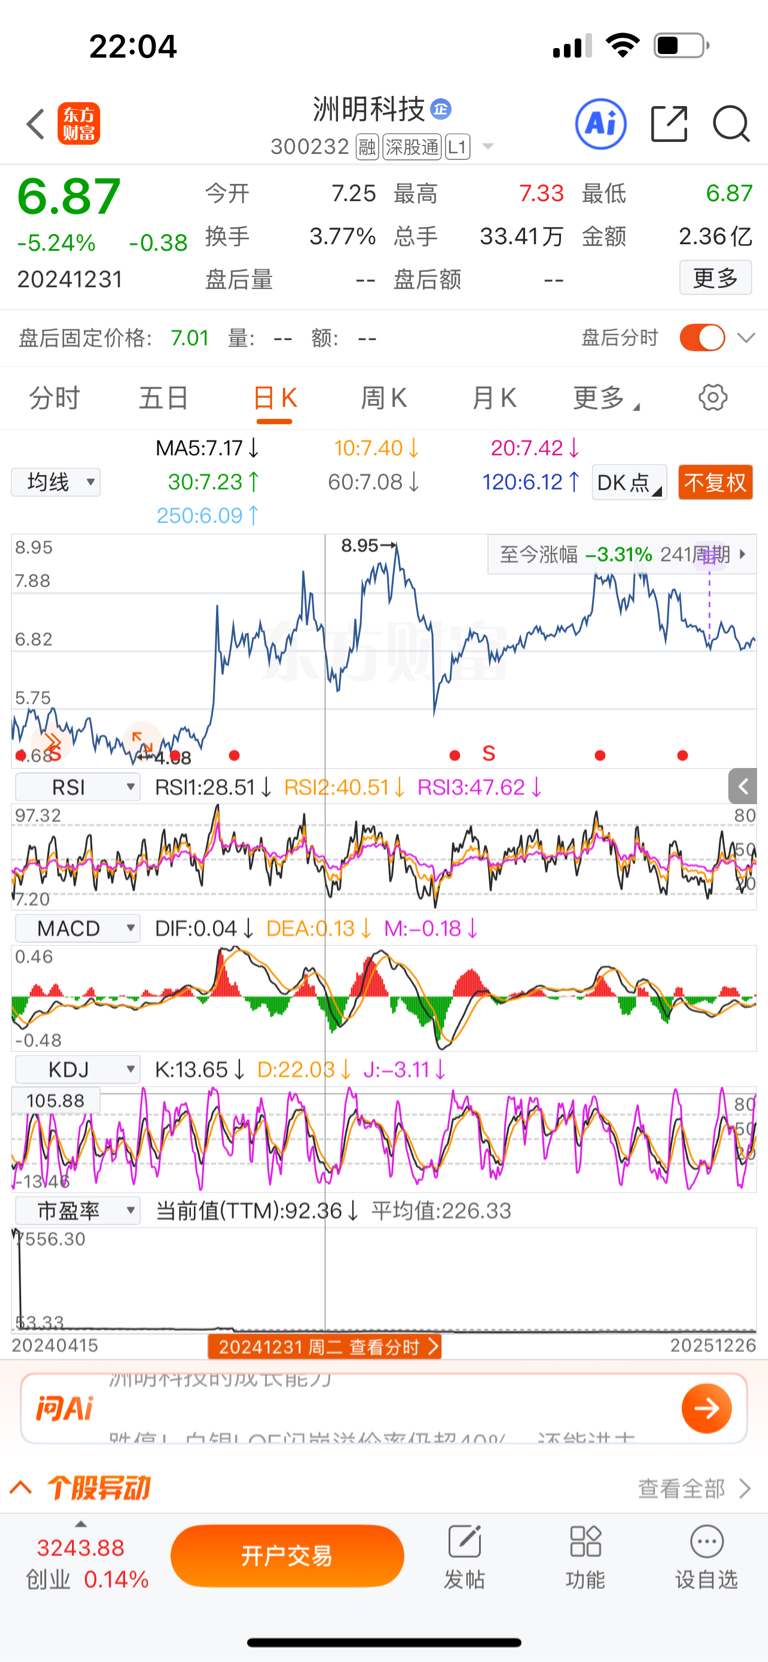
Task: Open the KDJ indicator dropdown
Action: point(77,1069)
